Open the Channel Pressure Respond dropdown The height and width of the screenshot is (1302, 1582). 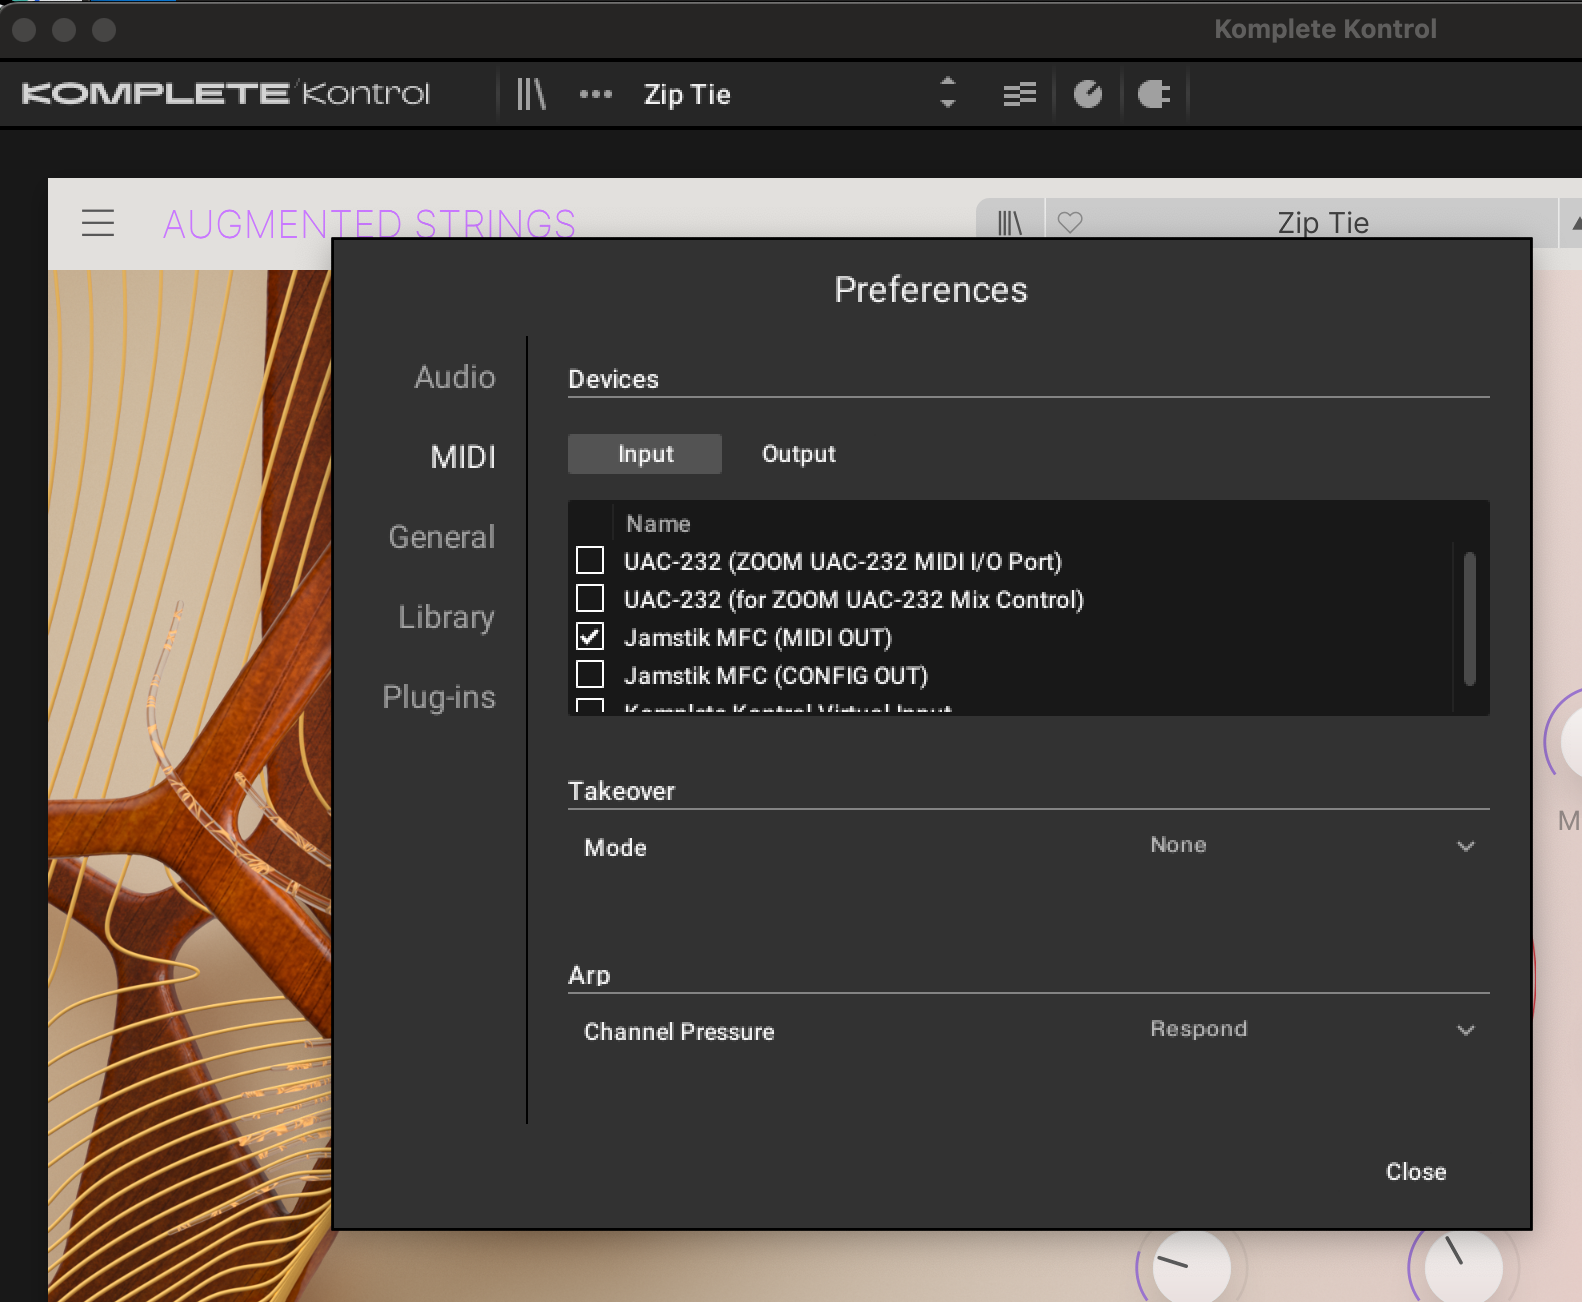1312,1030
